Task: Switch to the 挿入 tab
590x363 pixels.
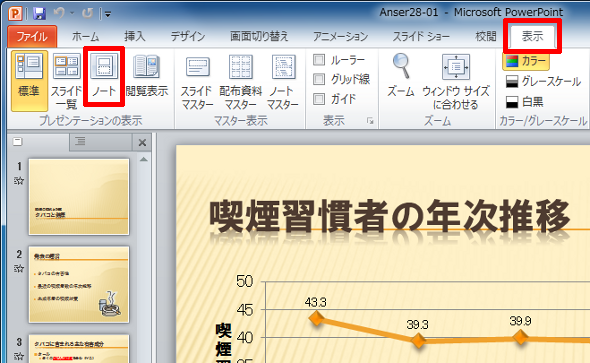Action: (x=134, y=36)
